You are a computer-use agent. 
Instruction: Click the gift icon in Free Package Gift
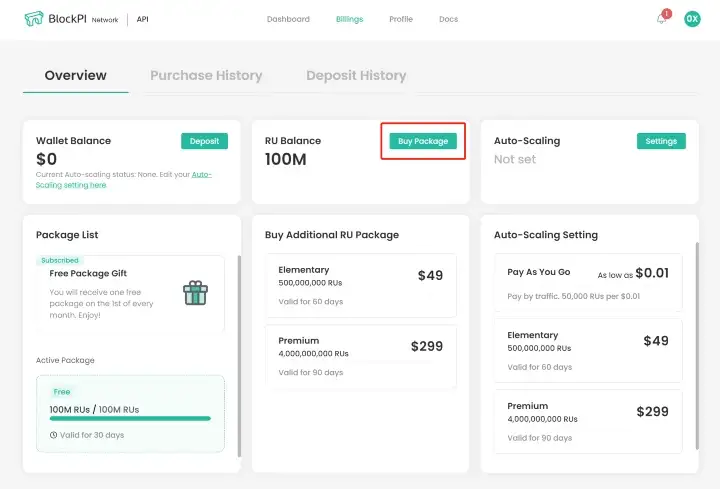pos(195,293)
